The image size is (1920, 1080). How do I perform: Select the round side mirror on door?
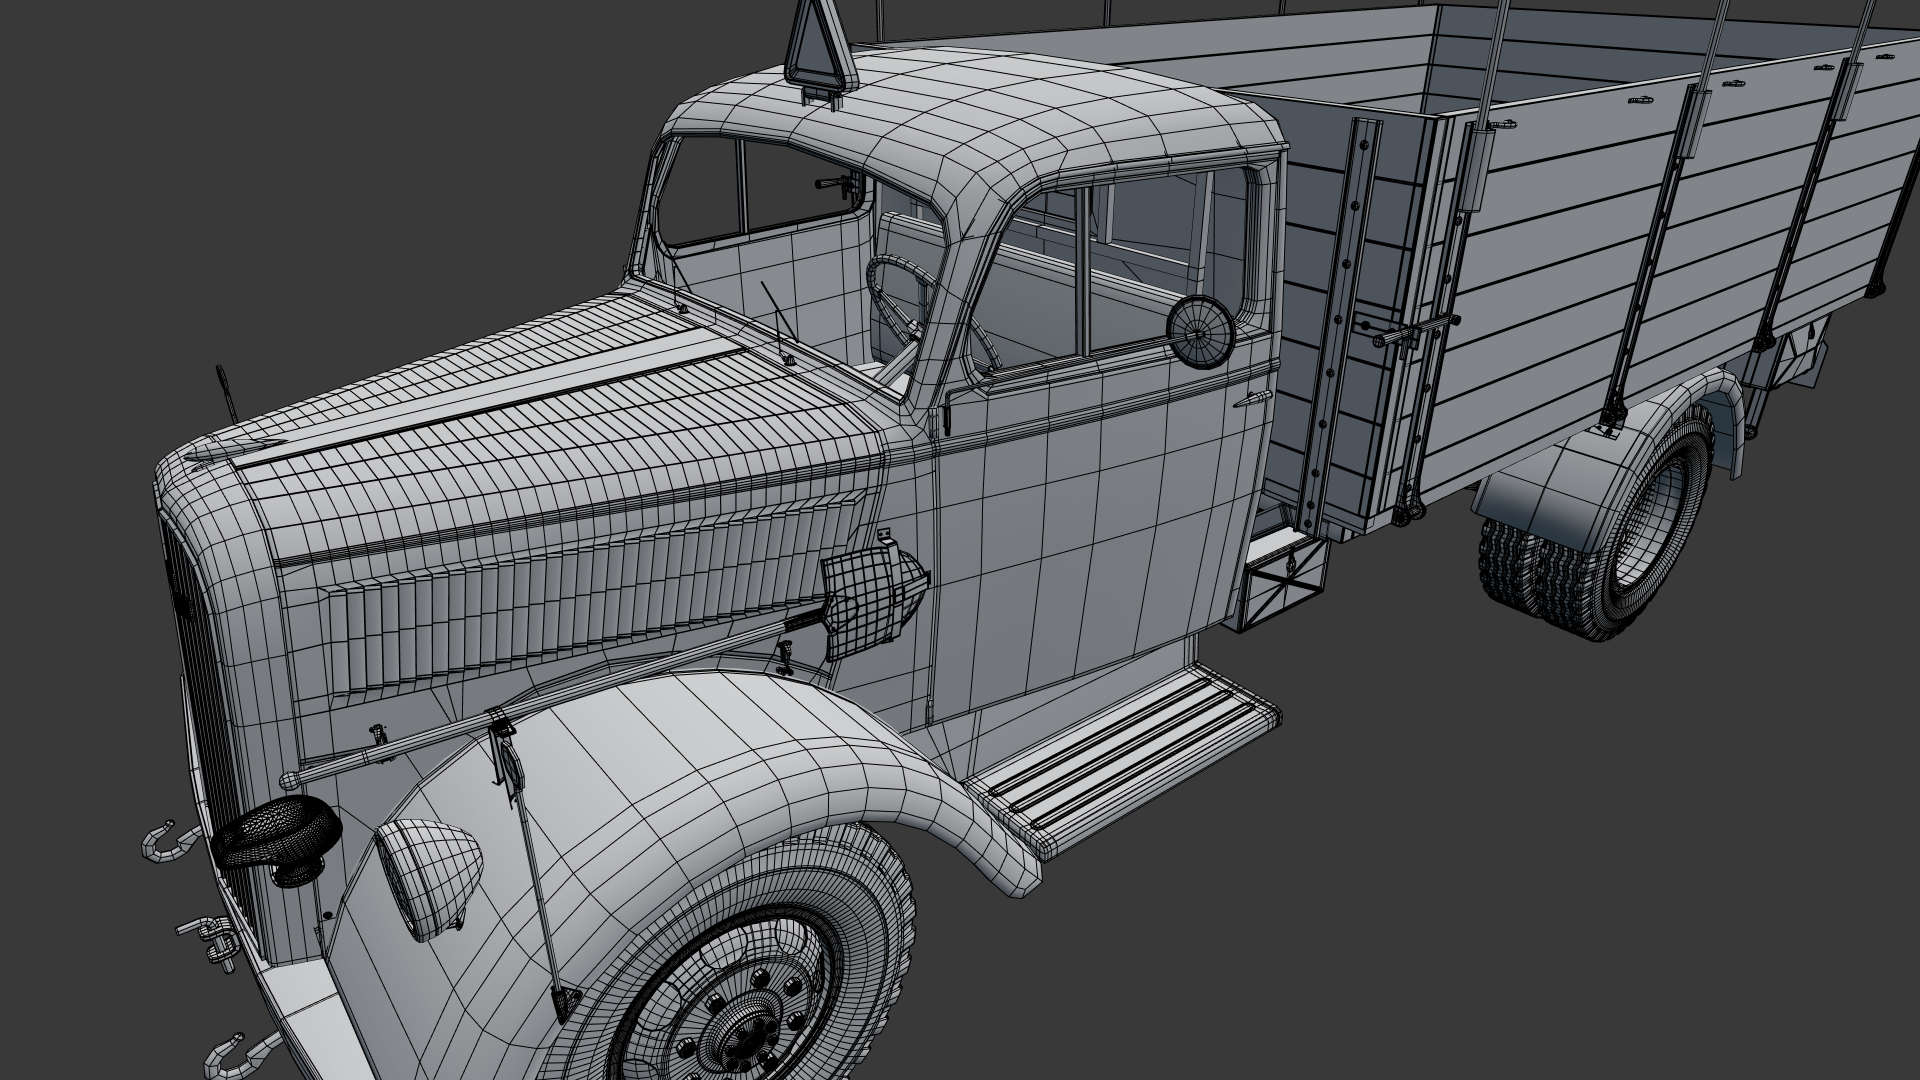tap(1200, 331)
